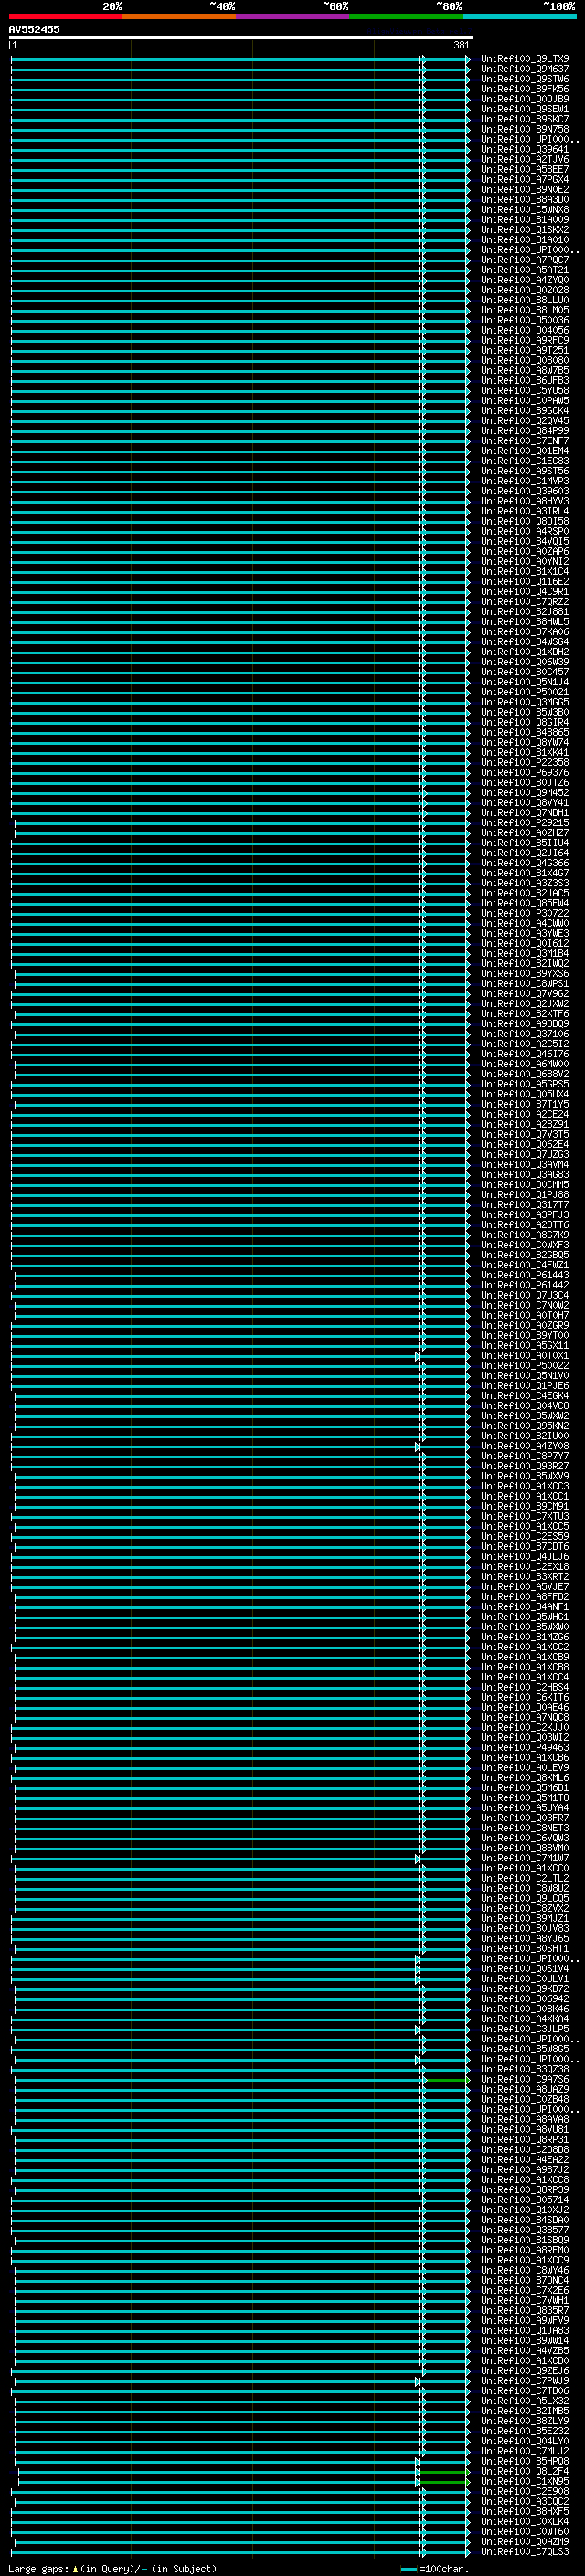Click the label UniRef100_Q4JLJ6

(x=524, y=1557)
